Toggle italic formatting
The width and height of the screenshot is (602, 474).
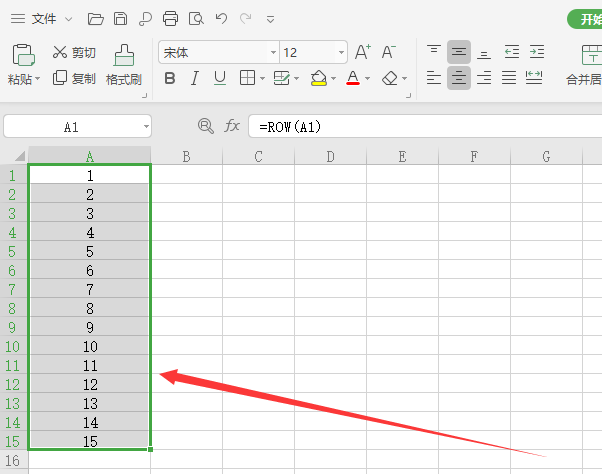click(195, 78)
